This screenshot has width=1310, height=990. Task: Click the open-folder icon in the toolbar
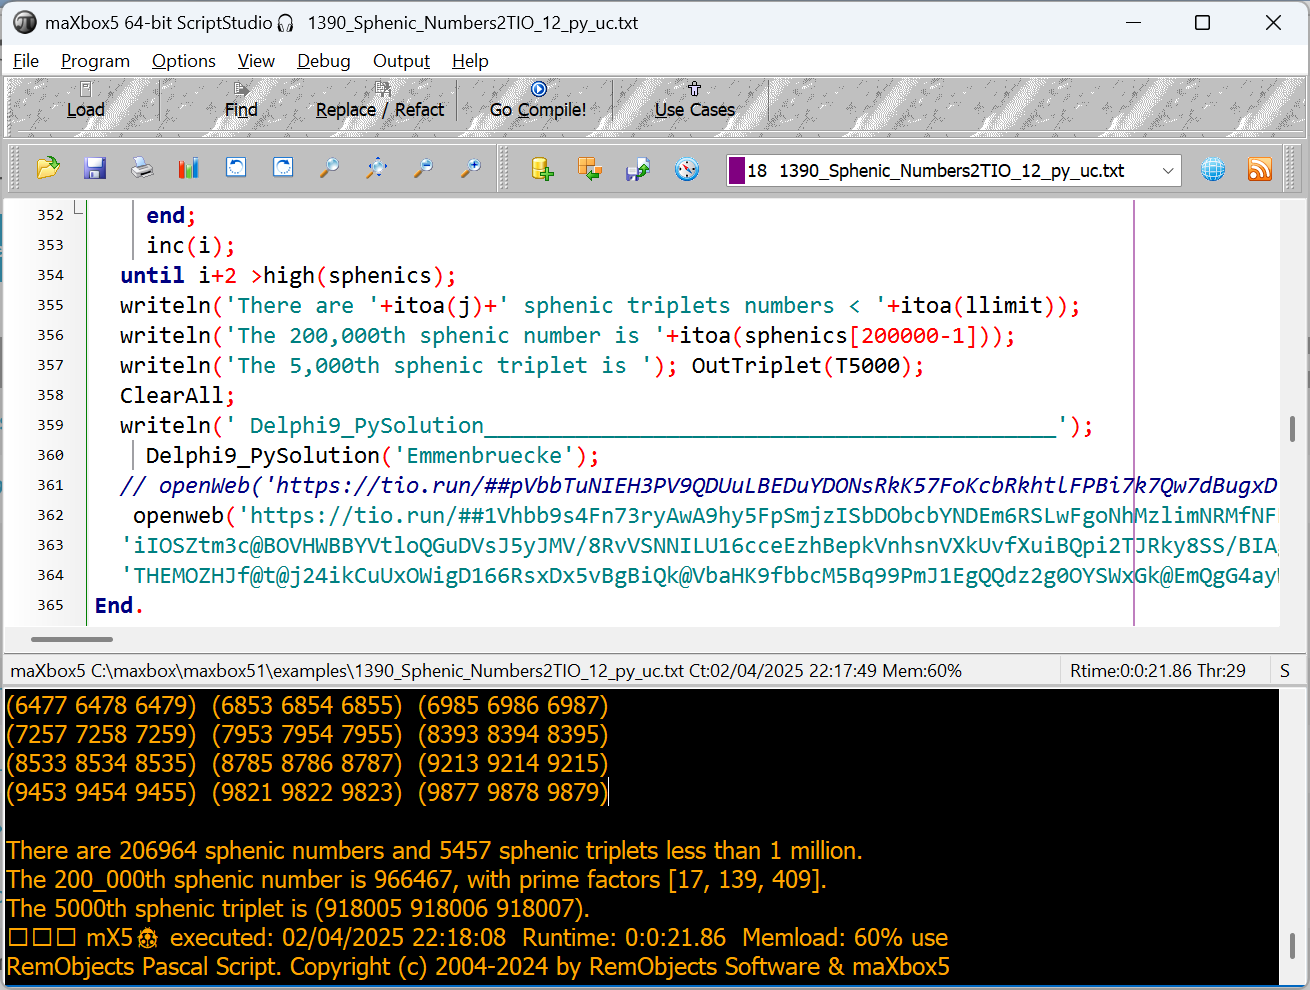[47, 168]
